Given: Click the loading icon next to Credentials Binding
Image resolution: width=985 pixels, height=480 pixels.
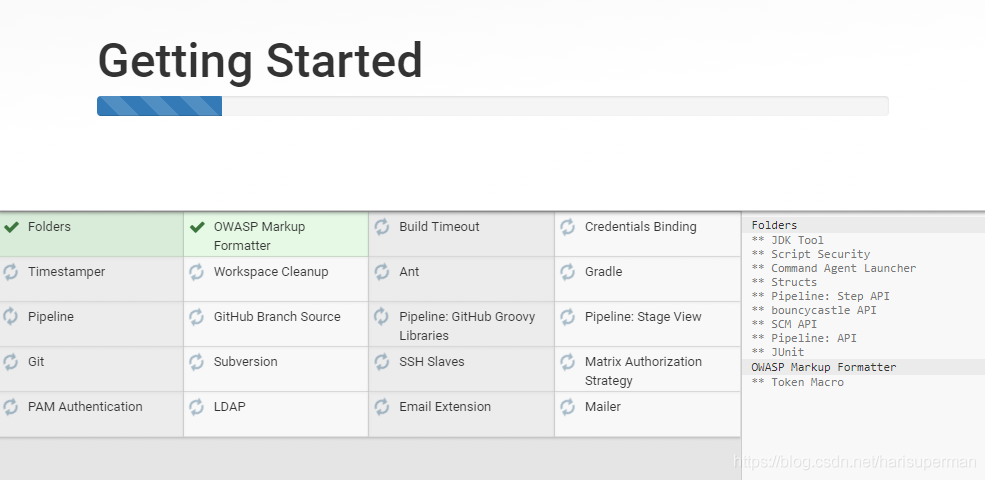Looking at the screenshot, I should (x=568, y=227).
